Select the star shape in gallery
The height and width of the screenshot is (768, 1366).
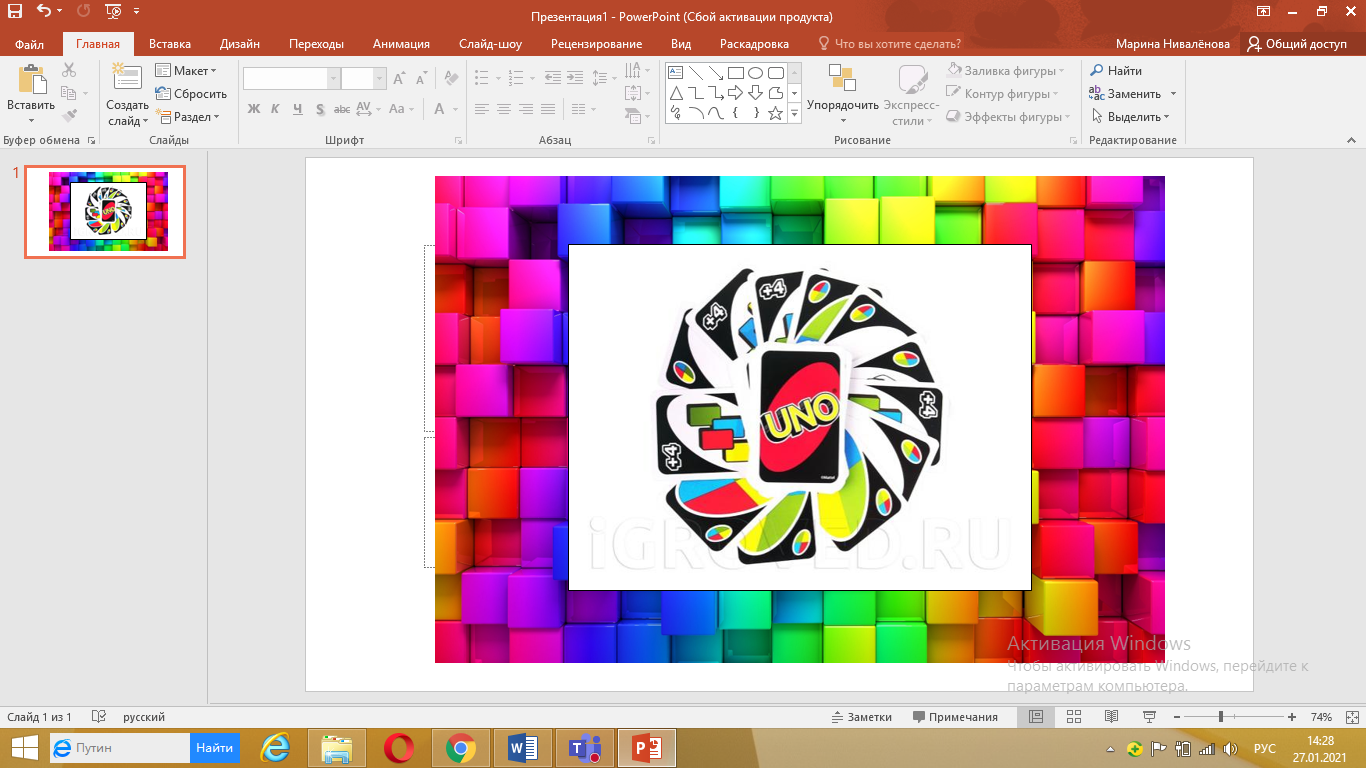coord(775,113)
